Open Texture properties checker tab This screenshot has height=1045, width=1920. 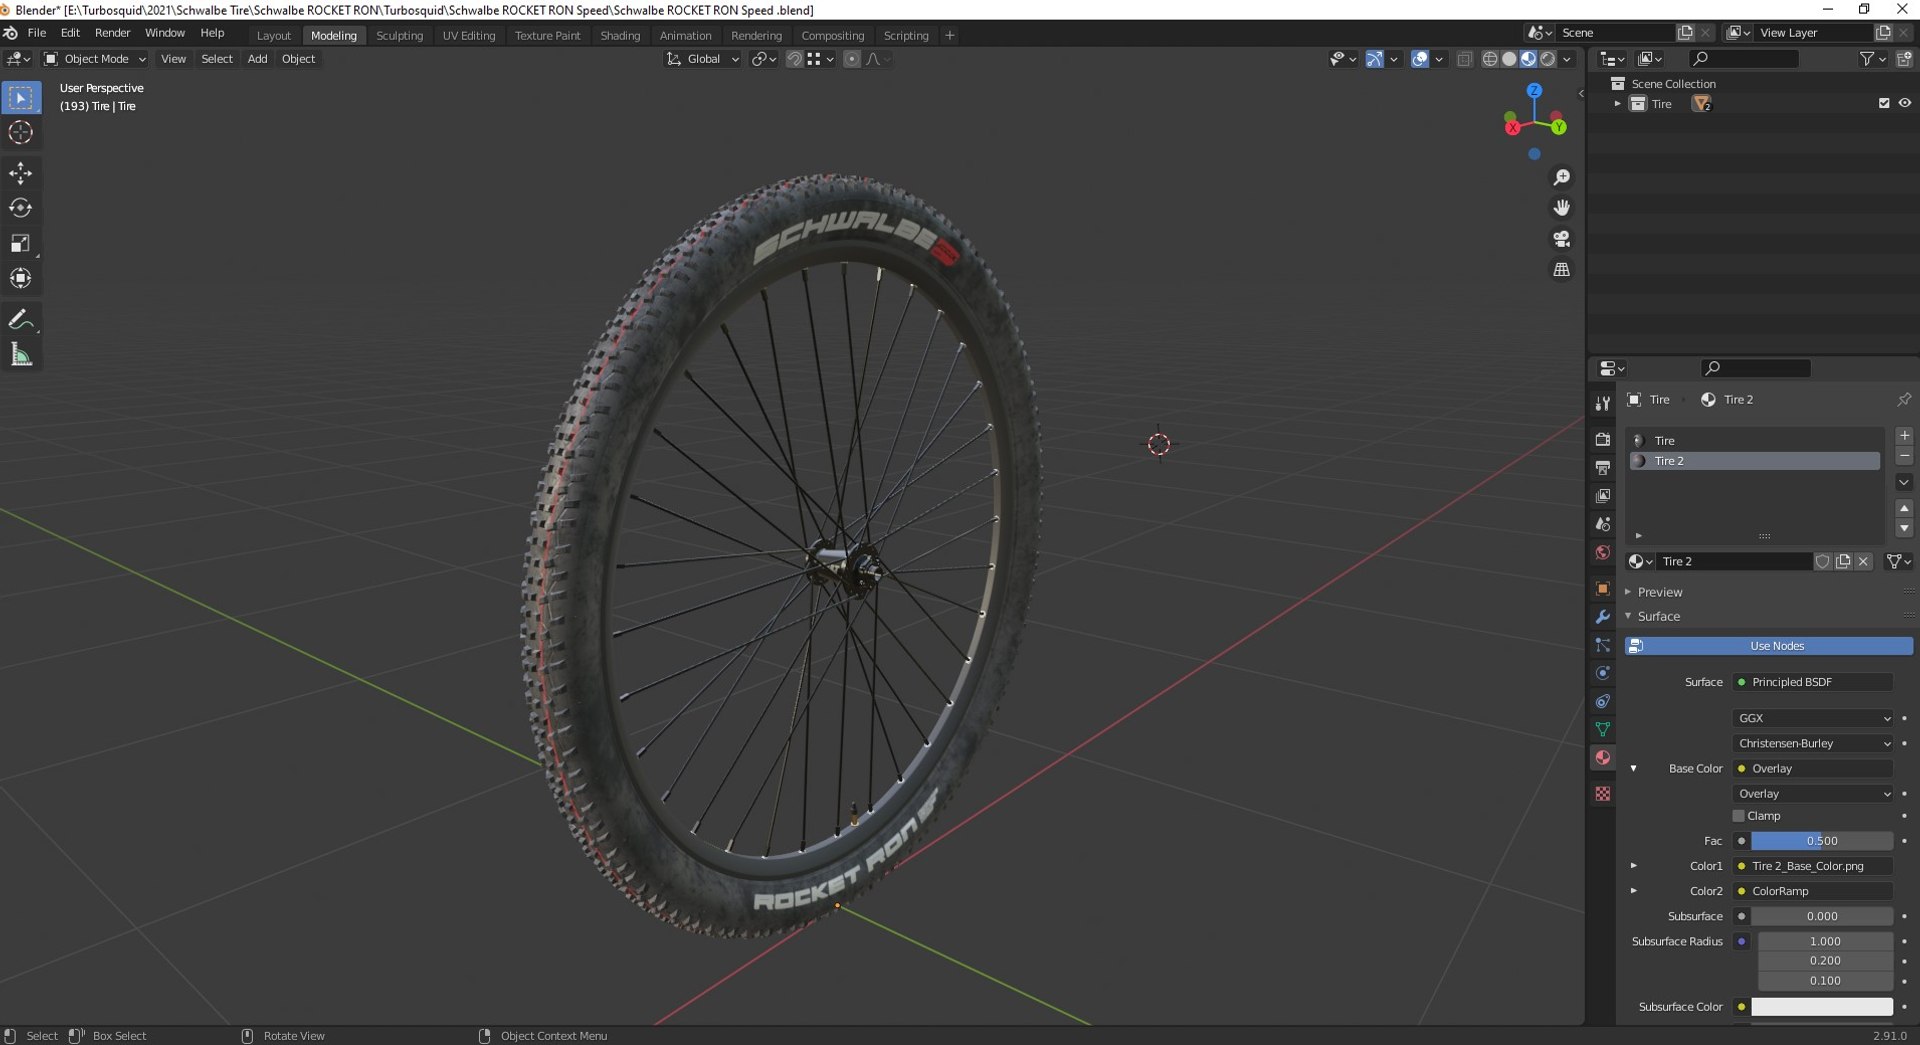(1603, 794)
